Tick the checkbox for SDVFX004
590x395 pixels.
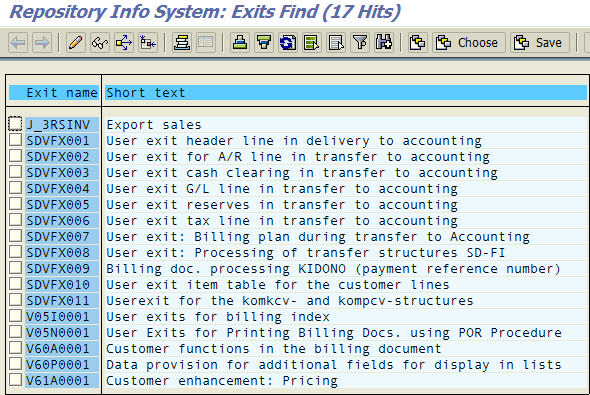click(15, 188)
